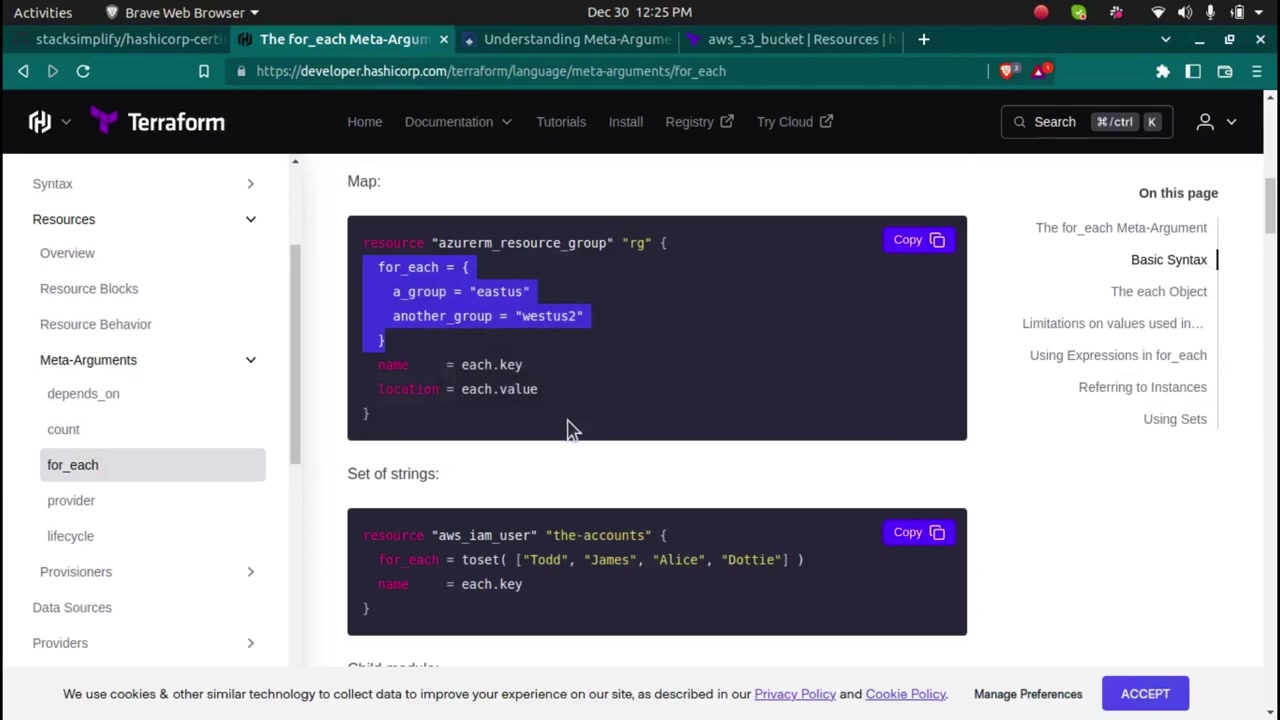Go to the Home nav link
The image size is (1280, 720).
pyautogui.click(x=365, y=122)
